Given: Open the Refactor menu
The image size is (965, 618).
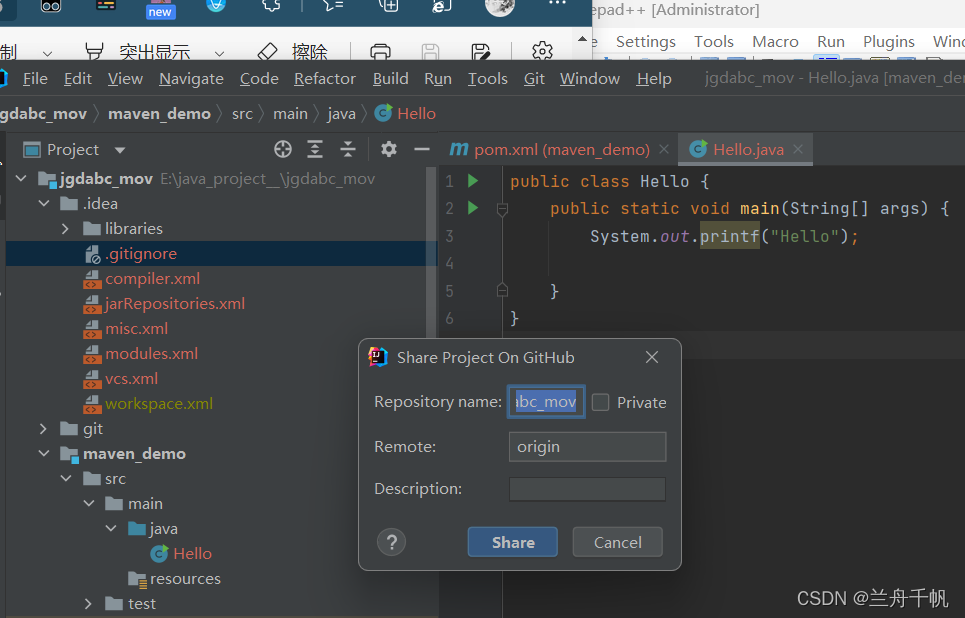Looking at the screenshot, I should pos(324,79).
